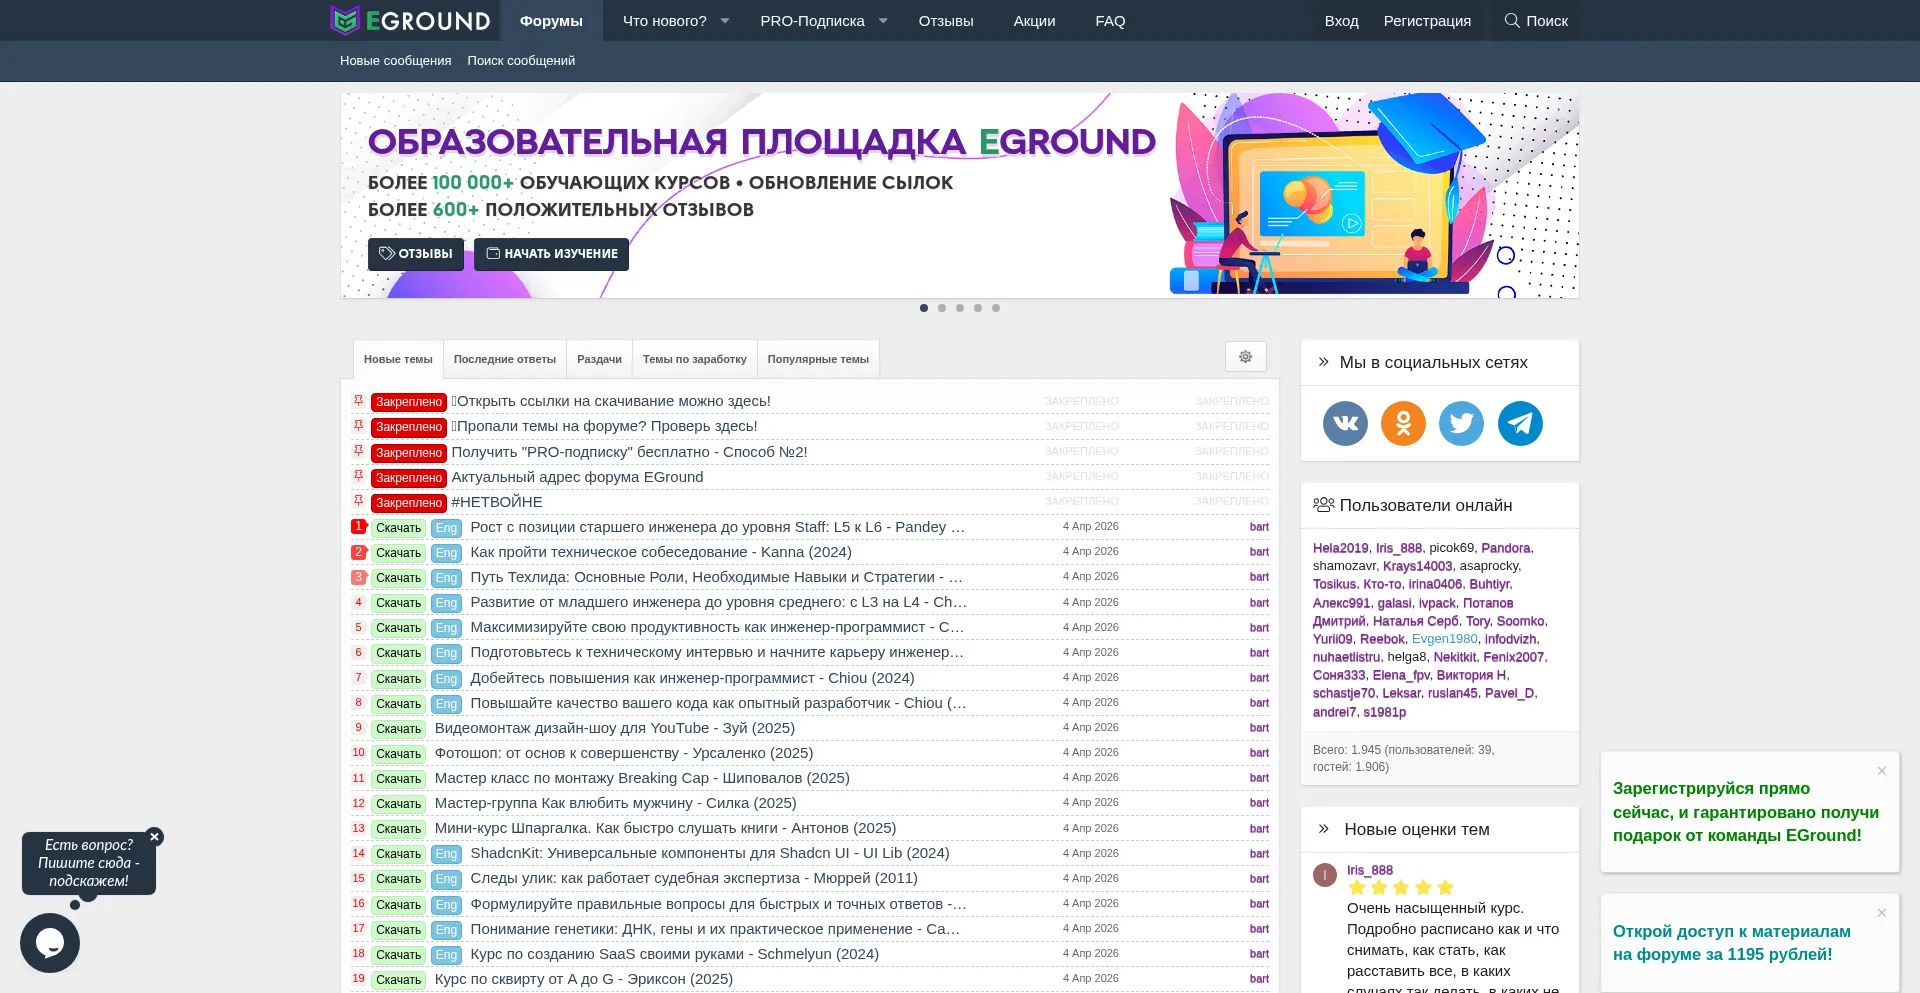Open topic 'Курс по сквирту от А до G'
This screenshot has height=993, width=1920.
584,979
